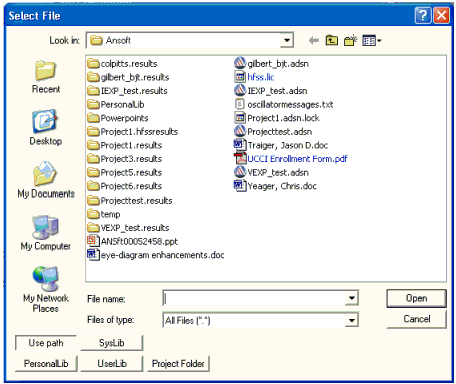Focus the File name input field
The width and height of the screenshot is (456, 384).
click(255, 298)
